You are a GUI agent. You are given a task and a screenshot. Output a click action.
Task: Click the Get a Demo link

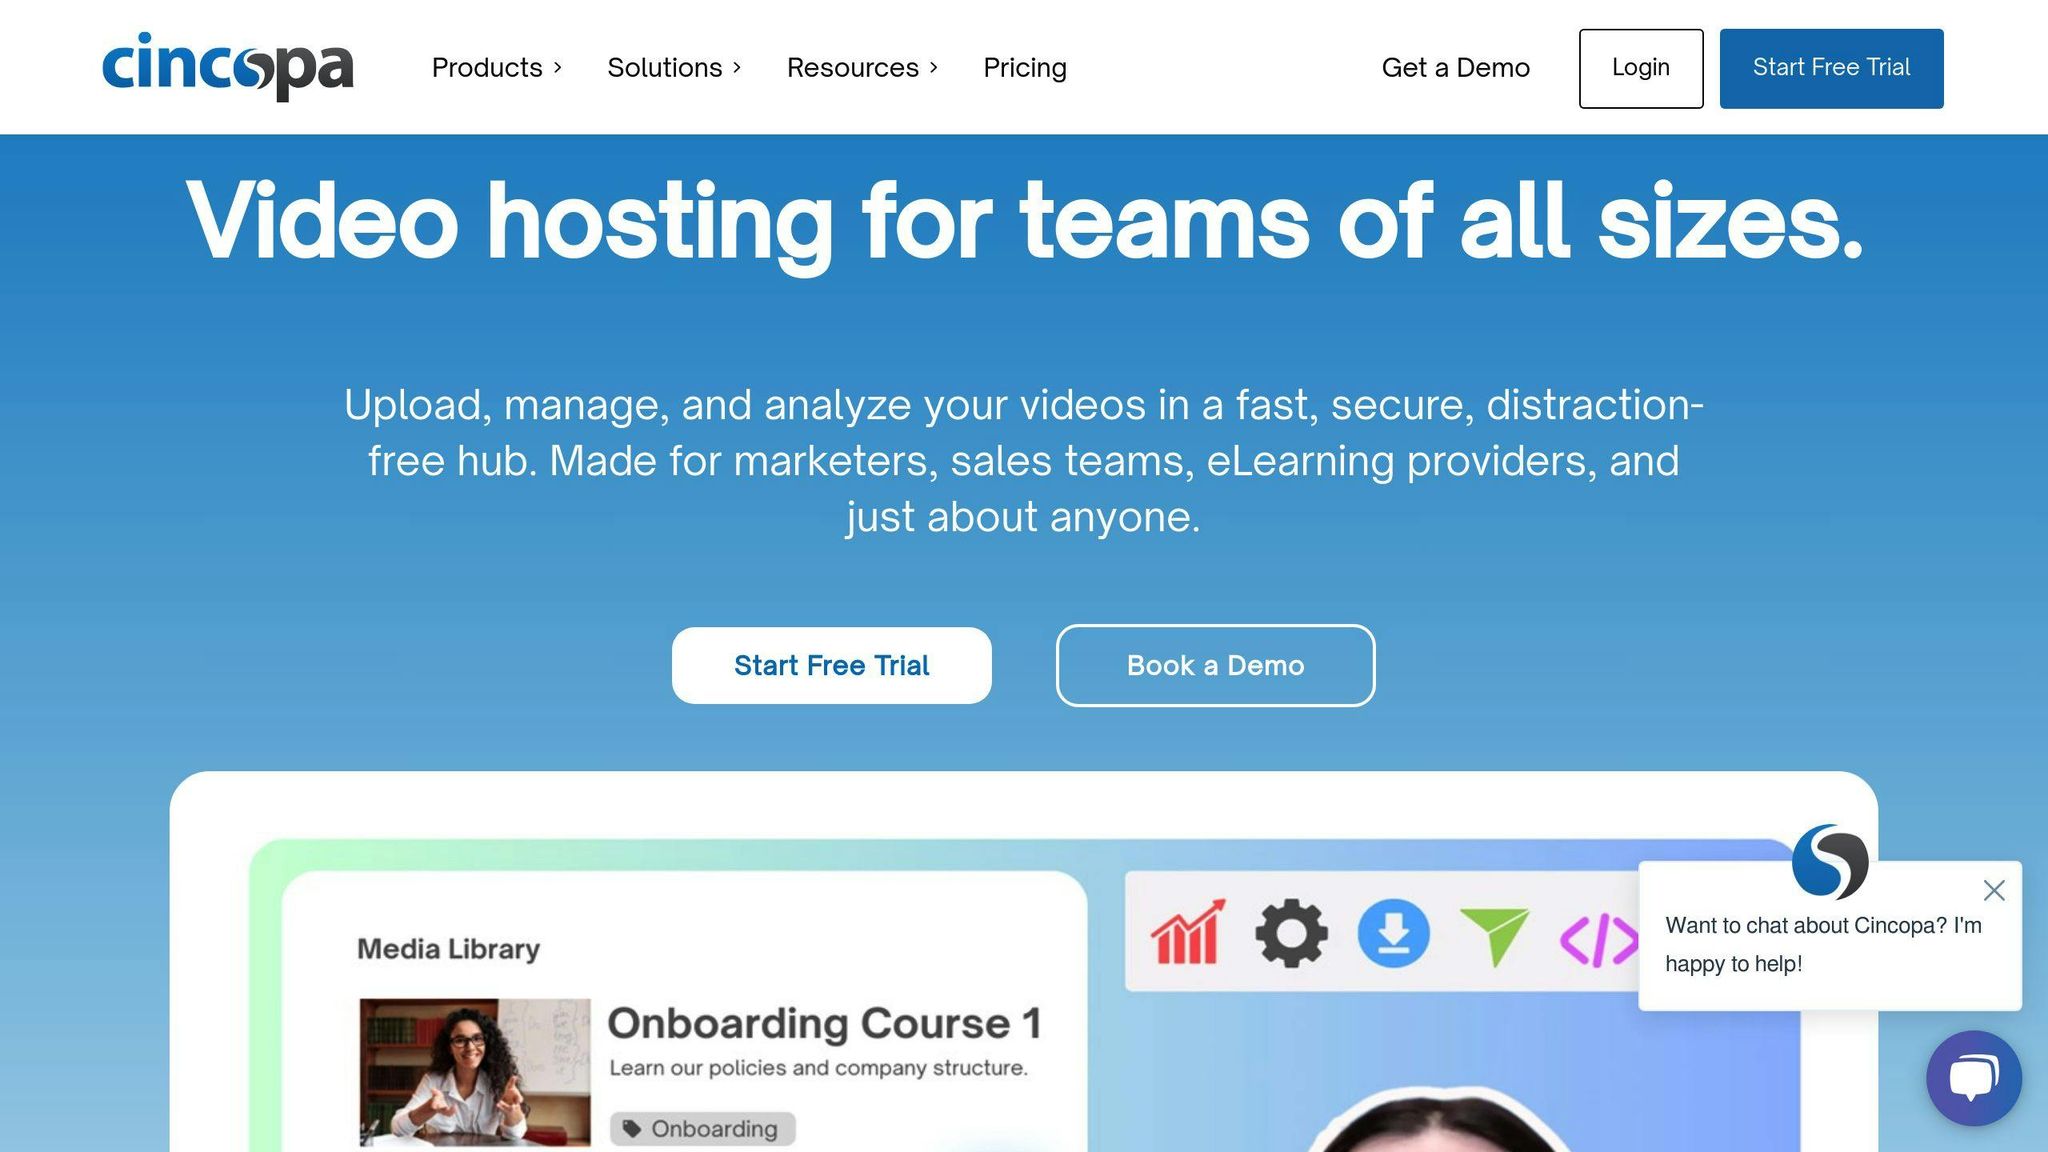coord(1455,67)
